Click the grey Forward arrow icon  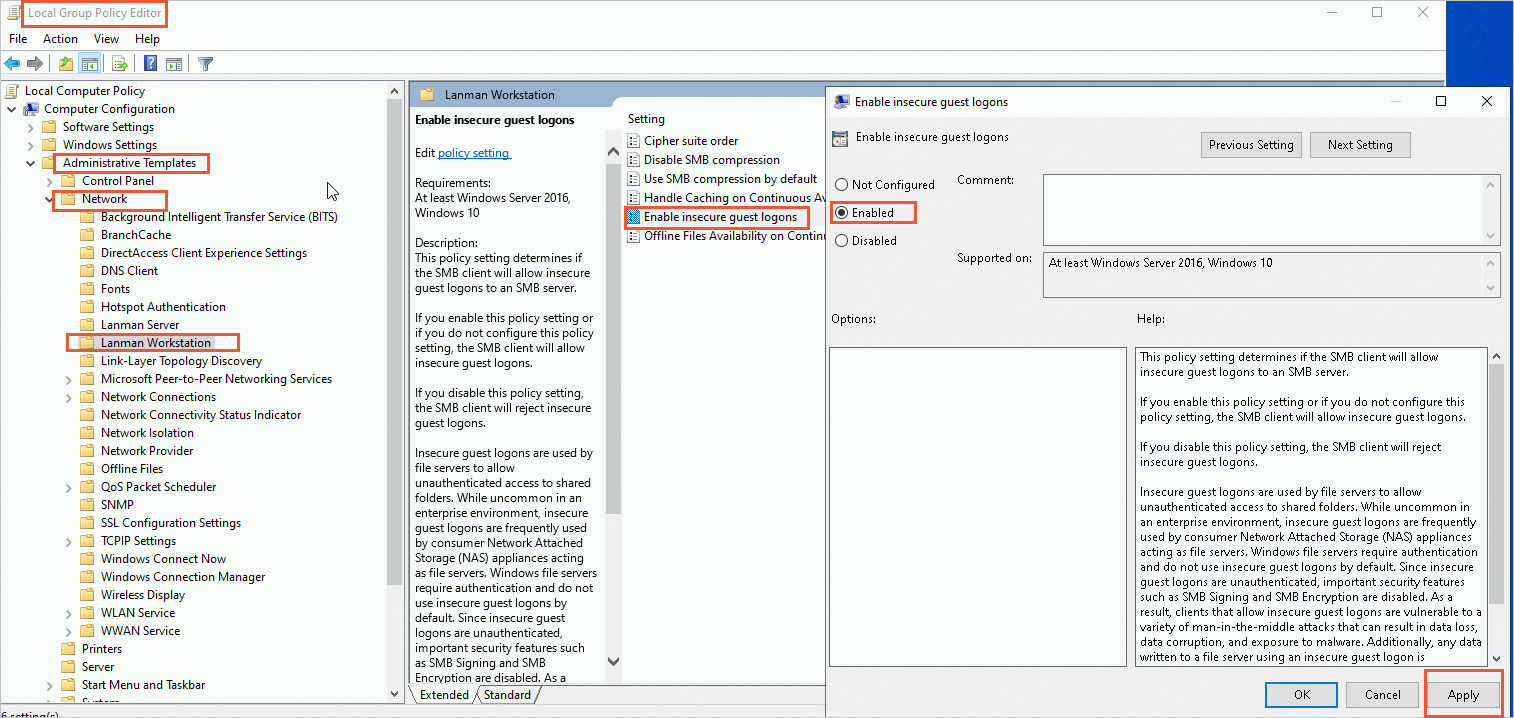(35, 64)
